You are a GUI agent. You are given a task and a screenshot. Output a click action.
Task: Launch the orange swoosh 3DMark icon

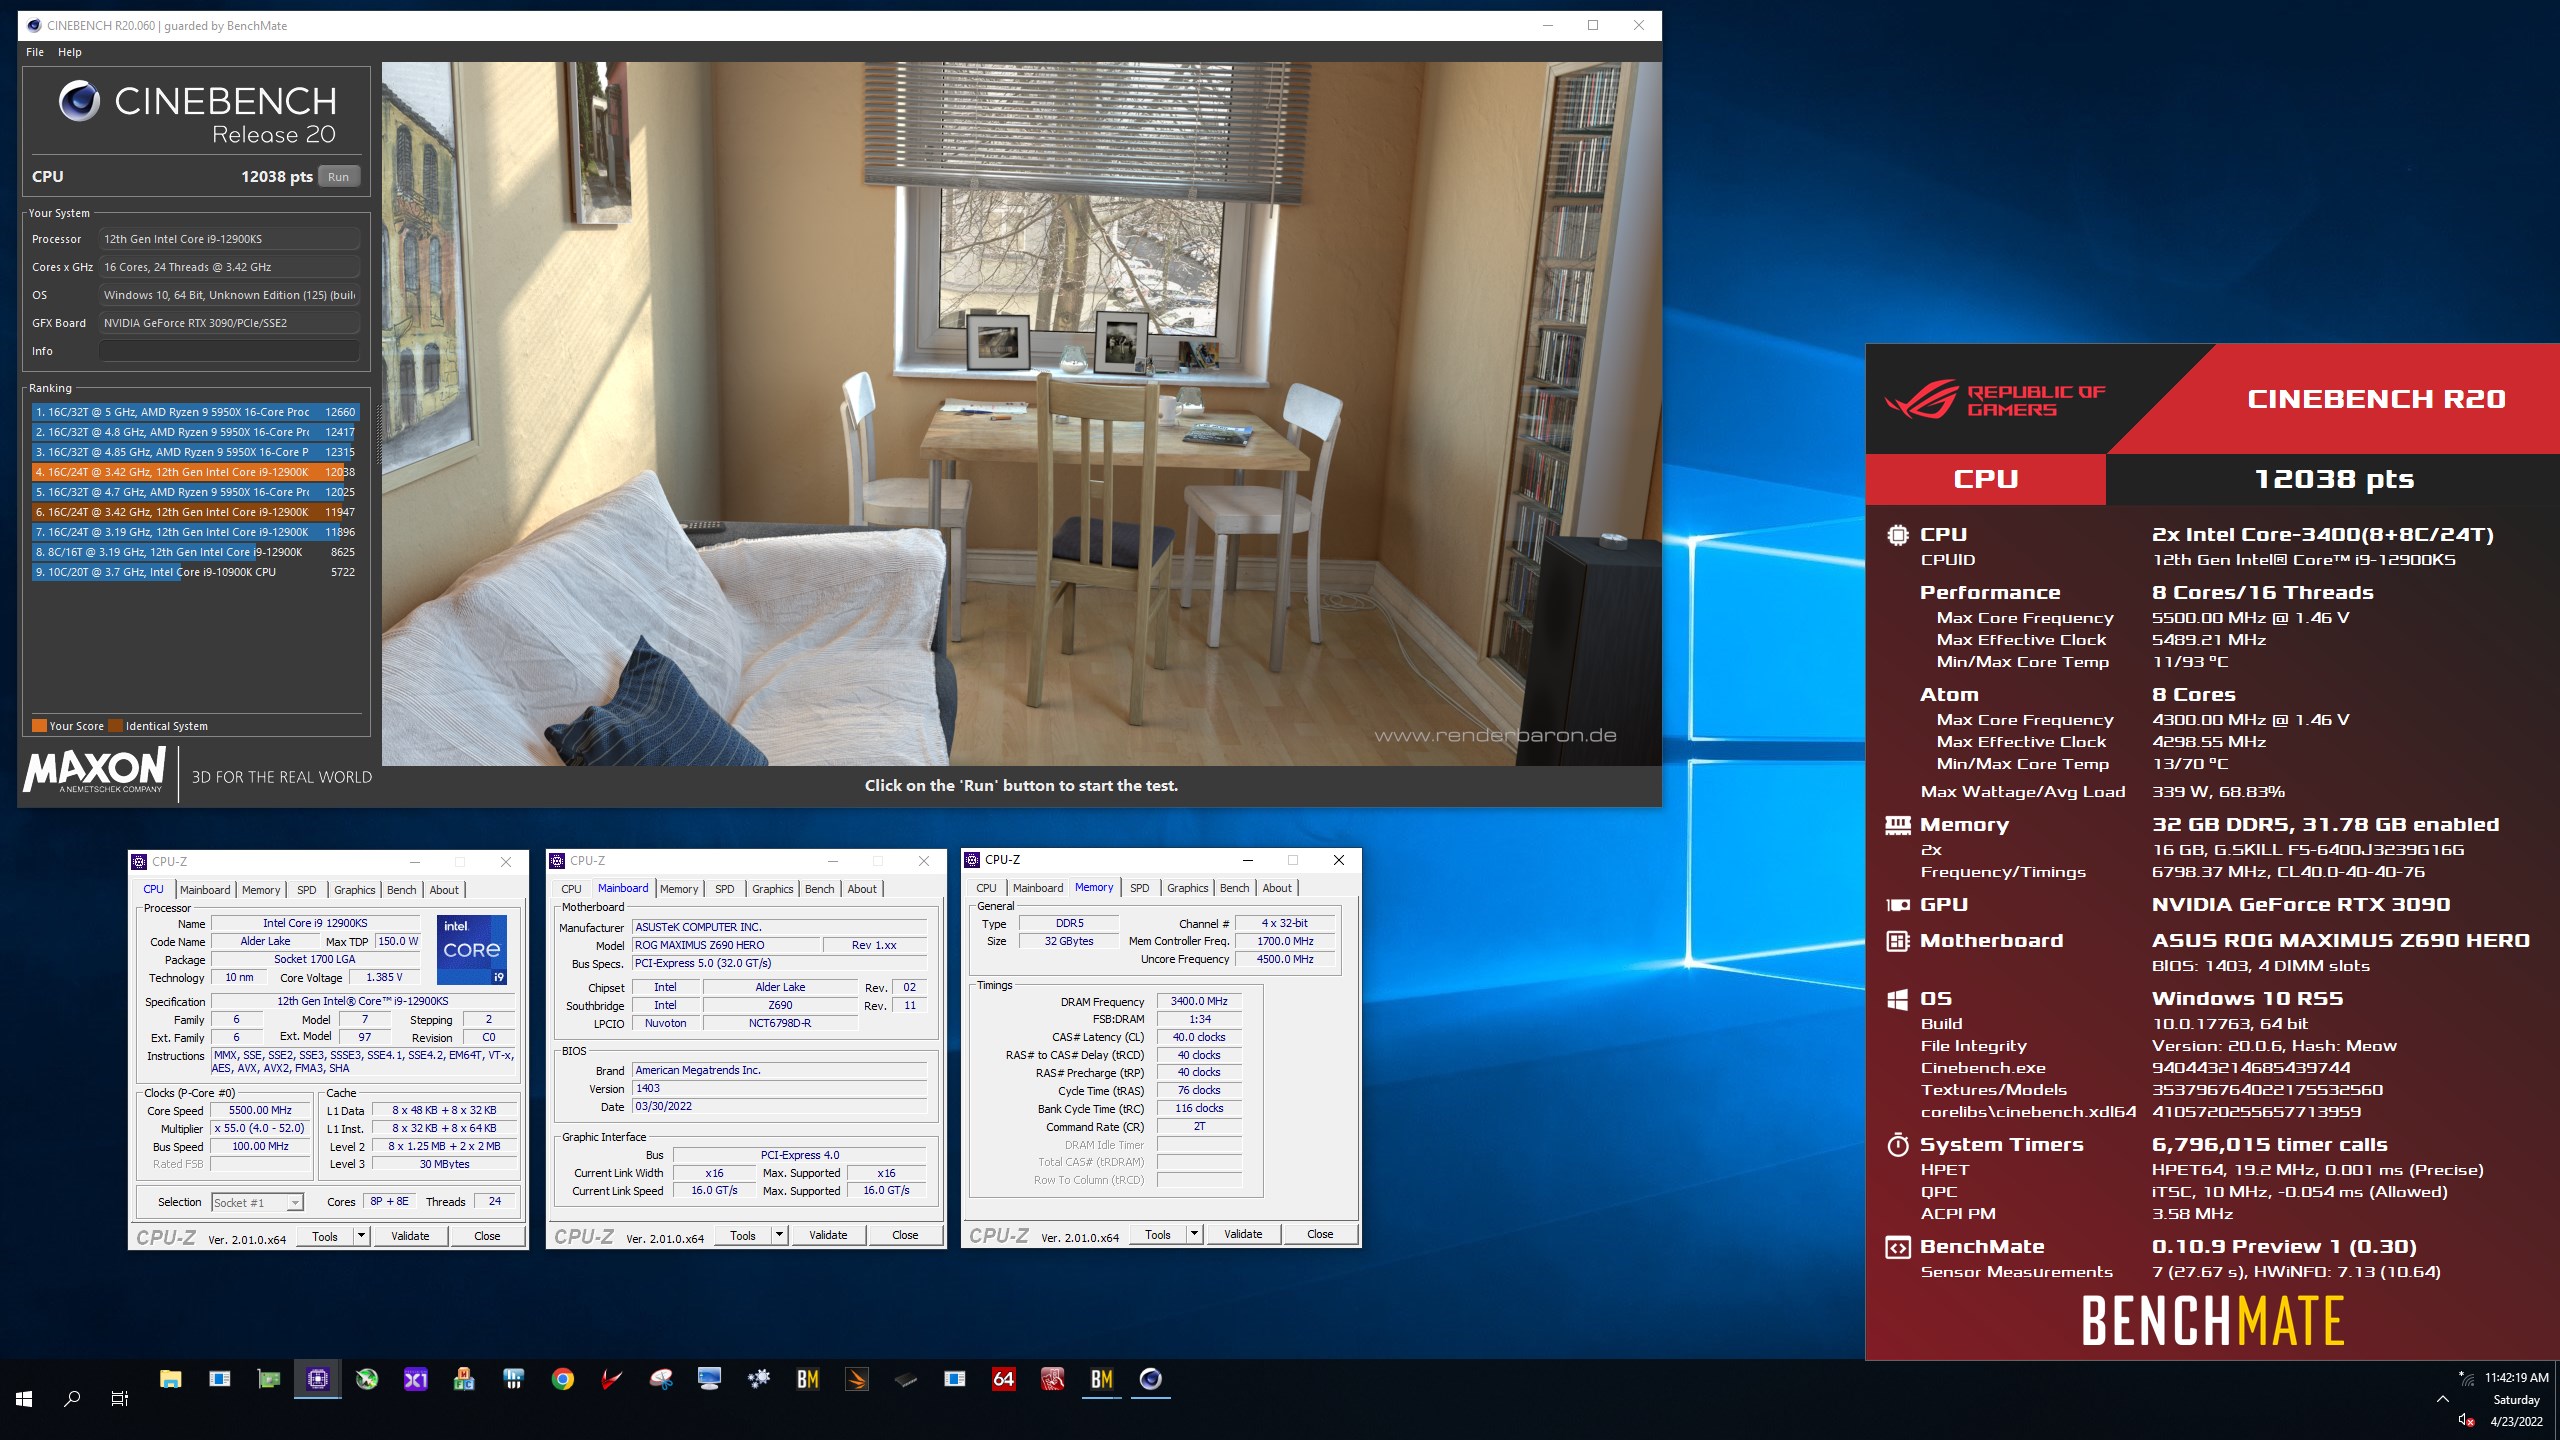pos(857,1380)
